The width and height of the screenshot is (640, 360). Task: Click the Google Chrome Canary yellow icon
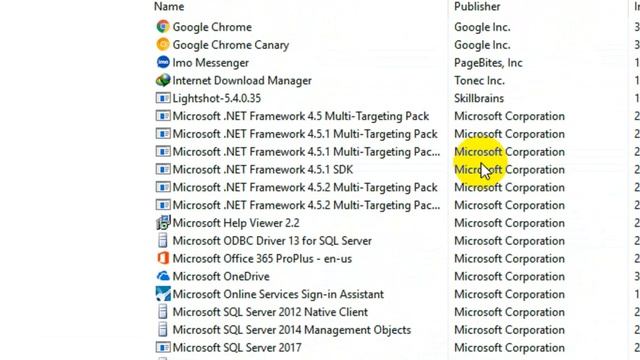[x=163, y=44]
